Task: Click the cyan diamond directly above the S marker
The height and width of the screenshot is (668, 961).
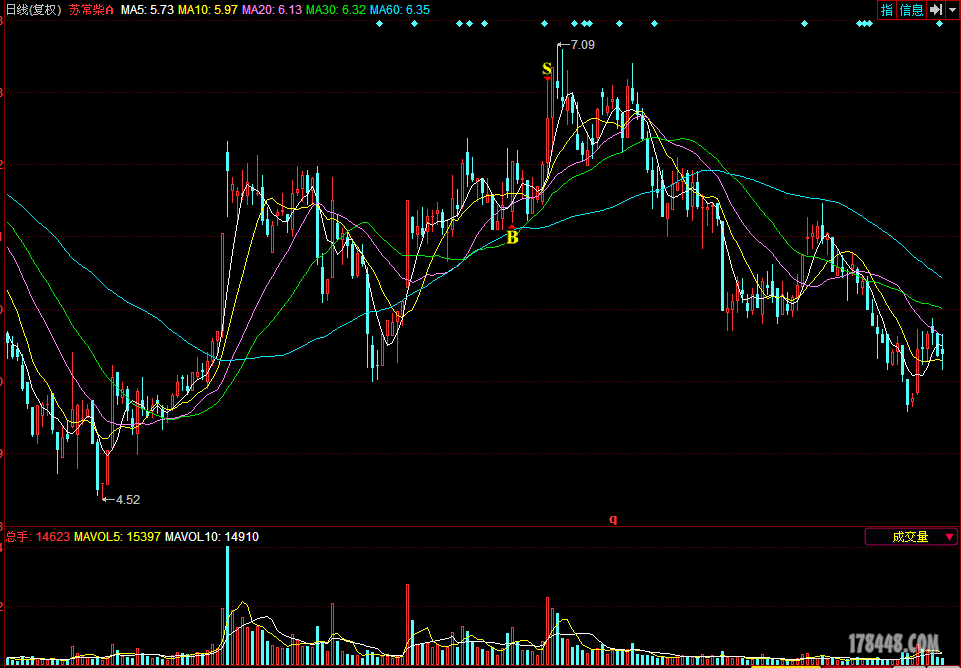Action: [x=545, y=24]
